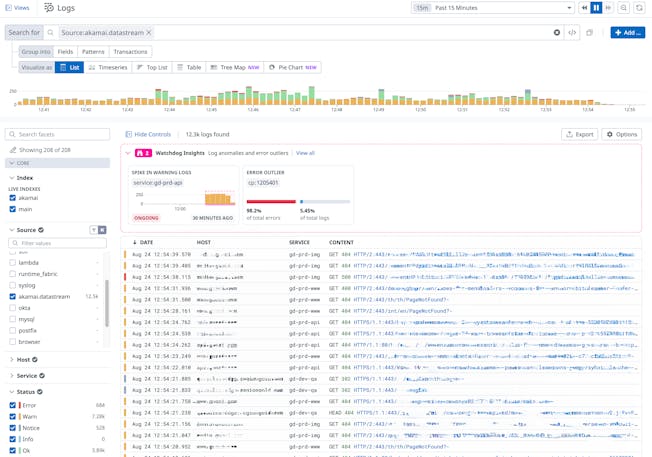Remove the Source:akamai.datastream filter

tap(148, 32)
